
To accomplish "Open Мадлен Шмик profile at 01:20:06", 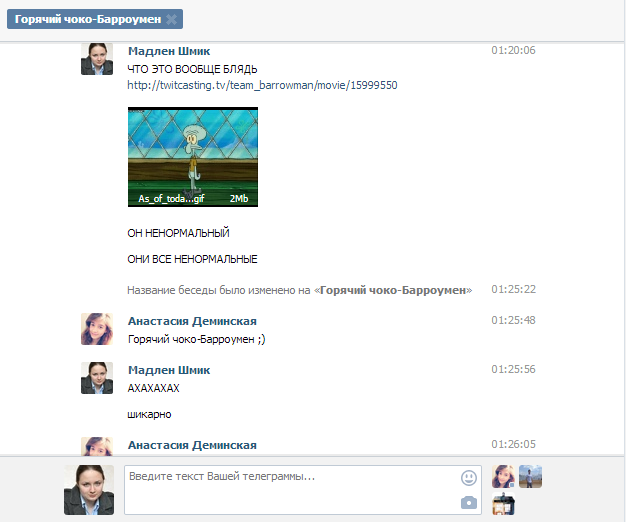I will pyautogui.click(x=169, y=51).
